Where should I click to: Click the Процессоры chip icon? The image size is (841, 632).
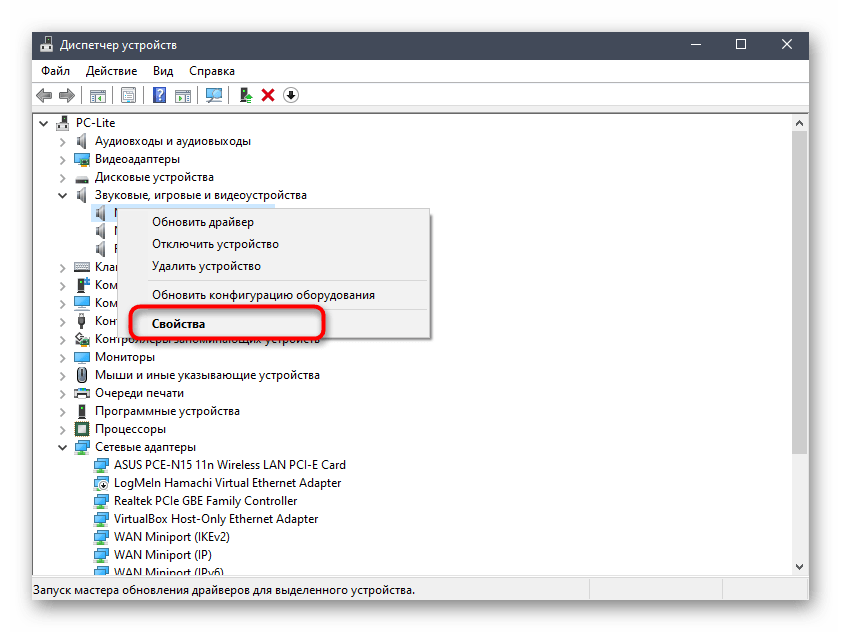tap(82, 429)
